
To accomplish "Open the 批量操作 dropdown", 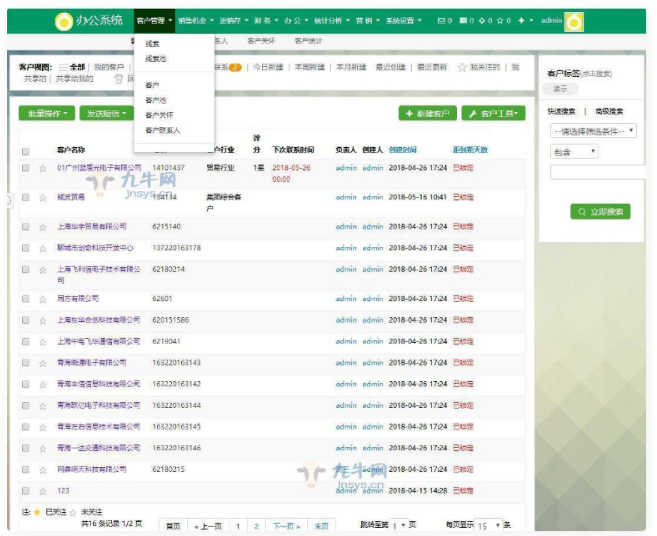I will pos(46,114).
